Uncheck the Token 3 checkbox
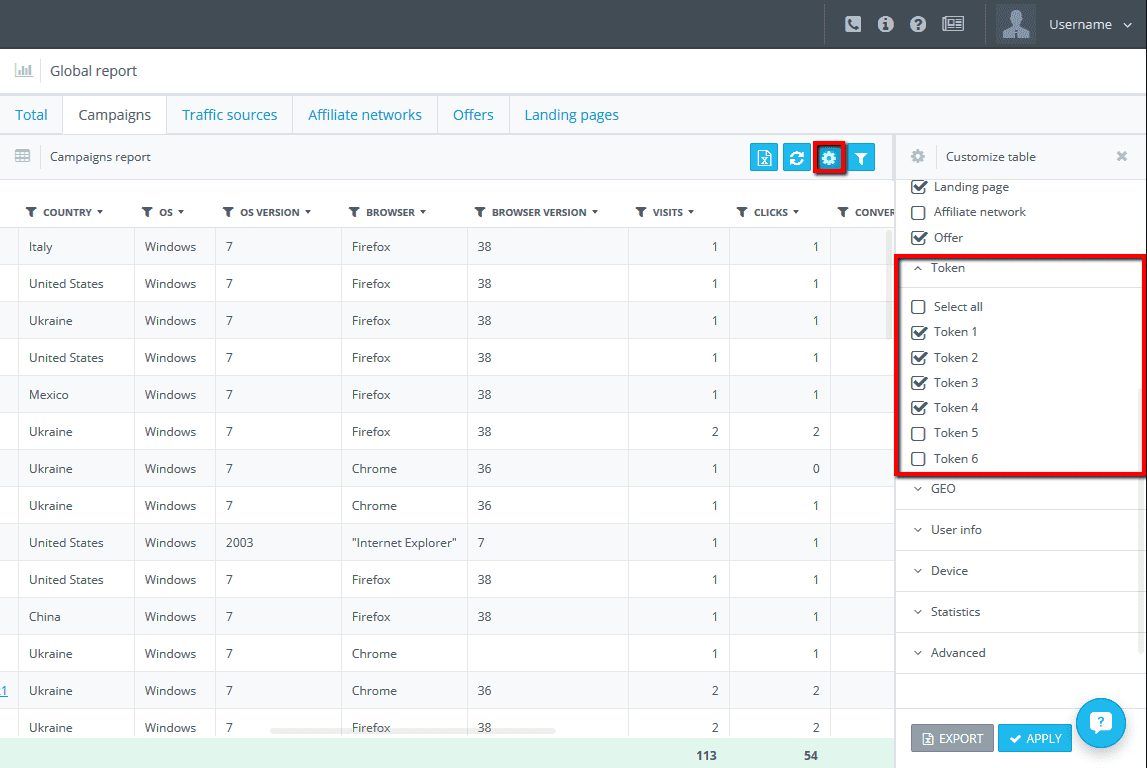Viewport: 1147px width, 768px height. (919, 383)
